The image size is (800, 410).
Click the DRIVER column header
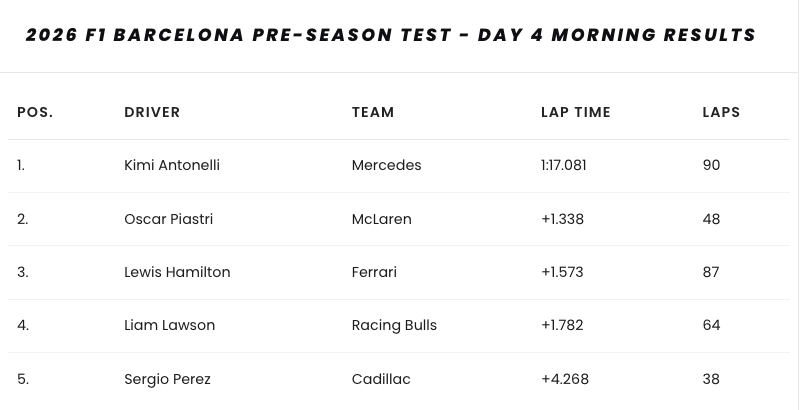click(152, 112)
